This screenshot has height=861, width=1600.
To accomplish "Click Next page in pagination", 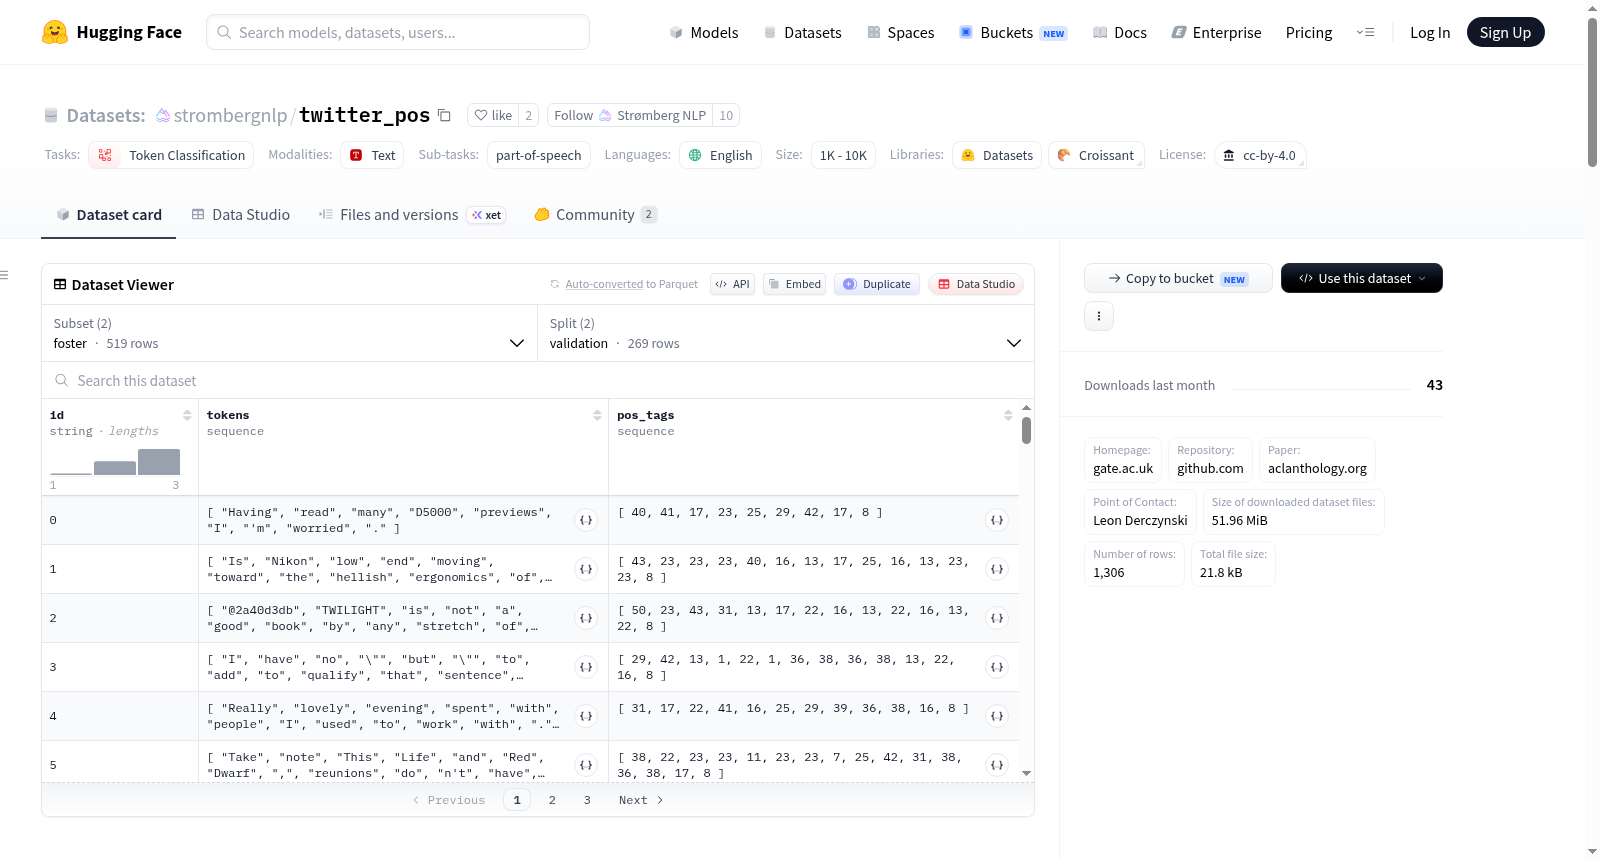I will [x=641, y=800].
